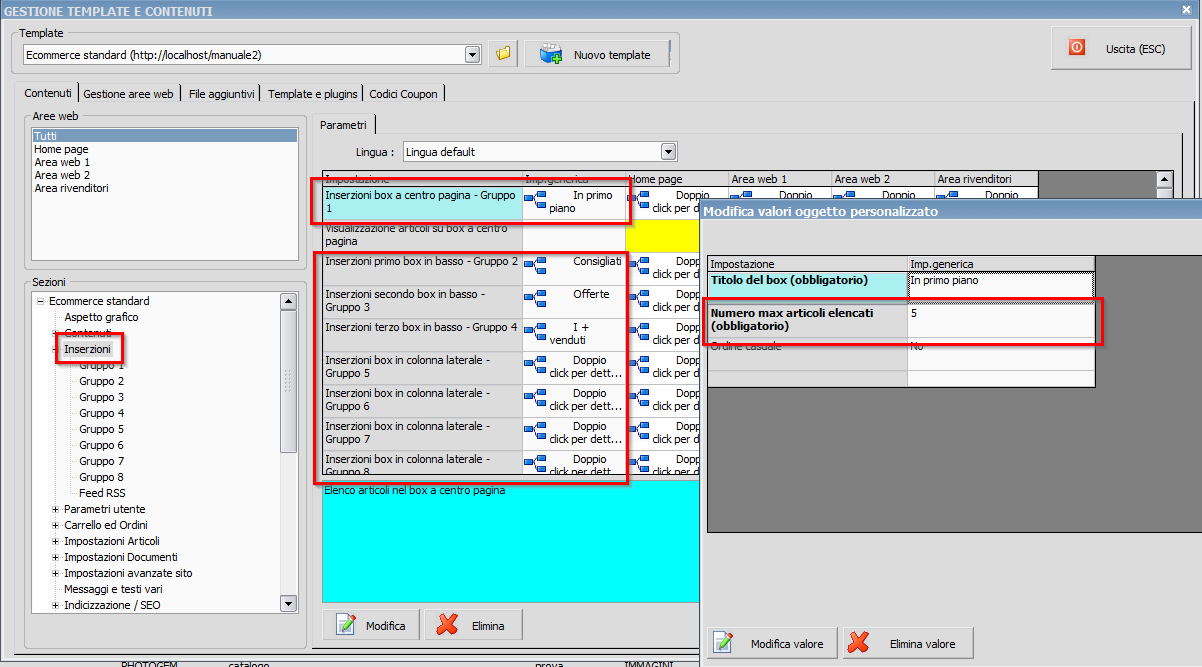Screen dimensions: 1202x667
Task: Click object icon in Gruppo 7 row
Action: tap(536, 432)
